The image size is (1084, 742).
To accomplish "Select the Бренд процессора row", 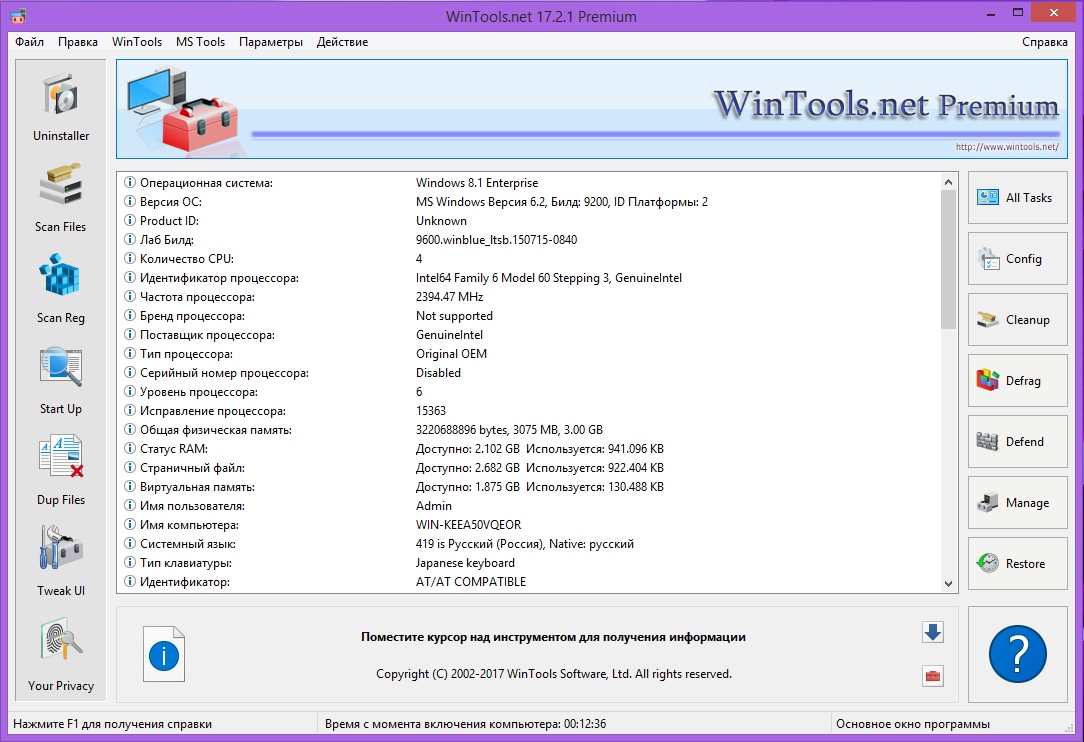I will (x=529, y=316).
